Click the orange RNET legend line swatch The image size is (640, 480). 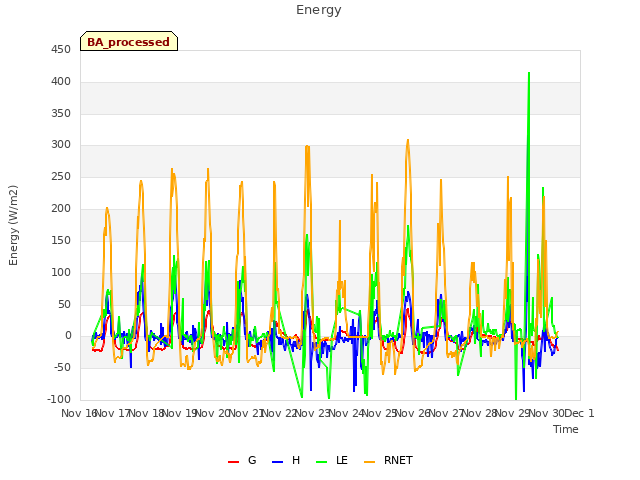tap(369, 462)
